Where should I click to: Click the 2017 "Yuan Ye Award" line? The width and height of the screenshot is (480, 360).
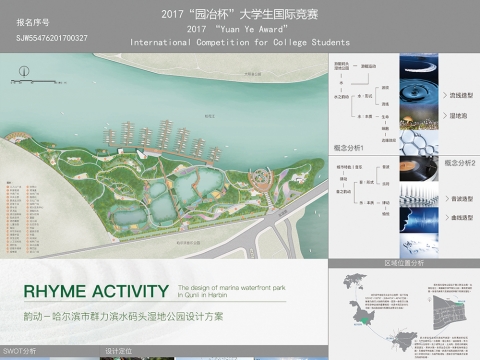[237, 29]
